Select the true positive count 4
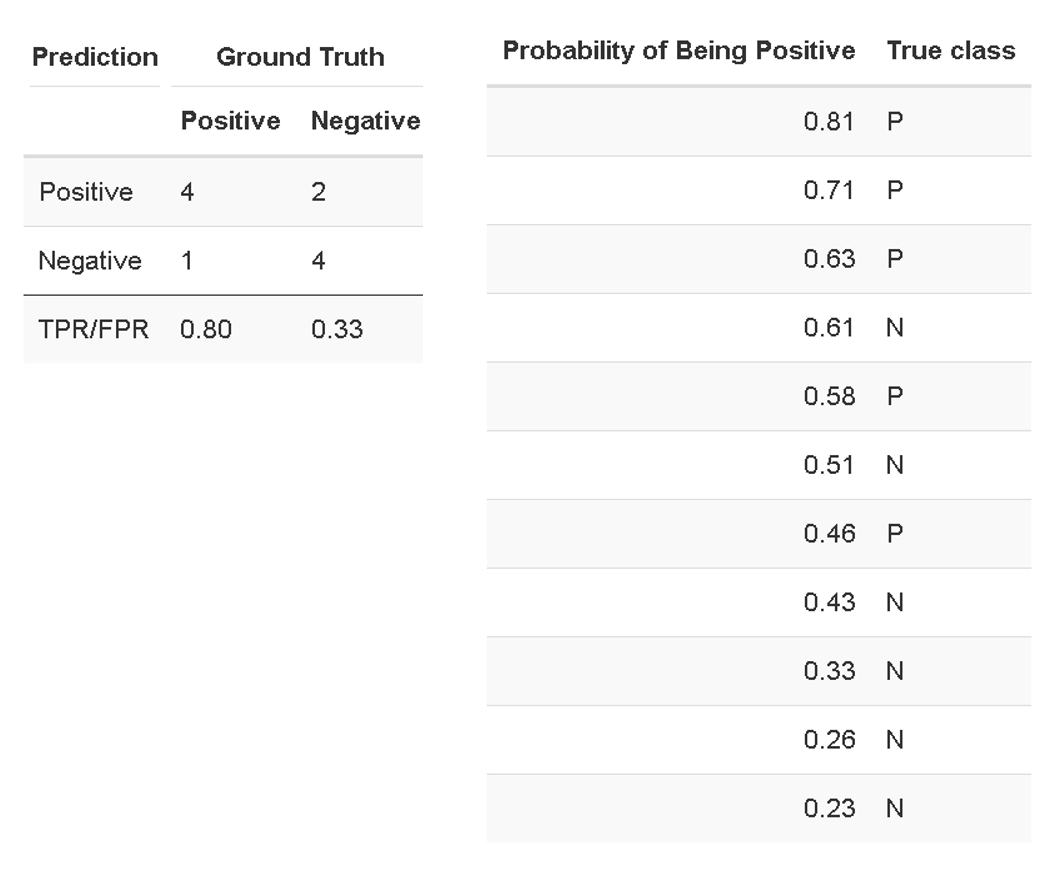 187,193
